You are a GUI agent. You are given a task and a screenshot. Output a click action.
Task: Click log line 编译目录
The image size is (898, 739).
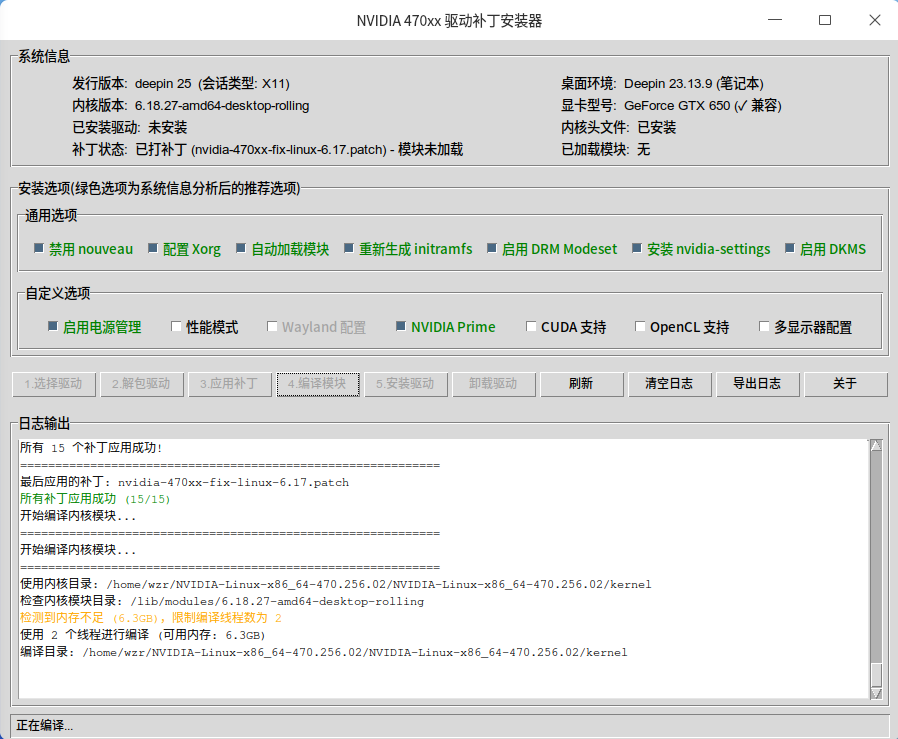pos(324,652)
